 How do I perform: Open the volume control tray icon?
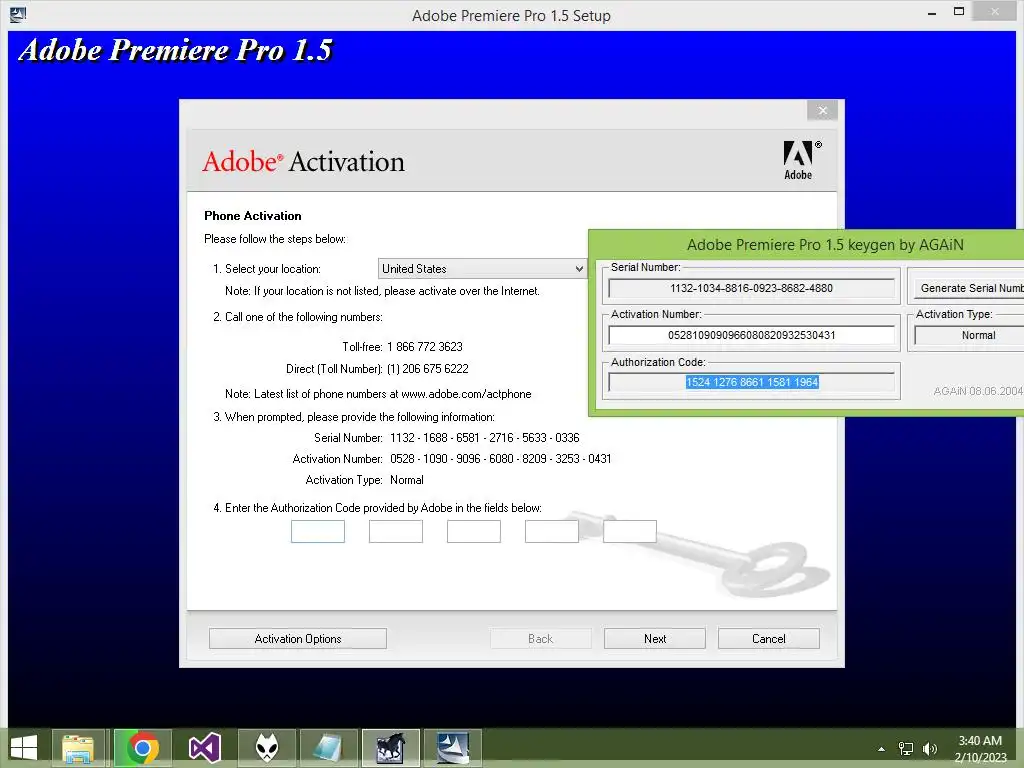pos(930,749)
